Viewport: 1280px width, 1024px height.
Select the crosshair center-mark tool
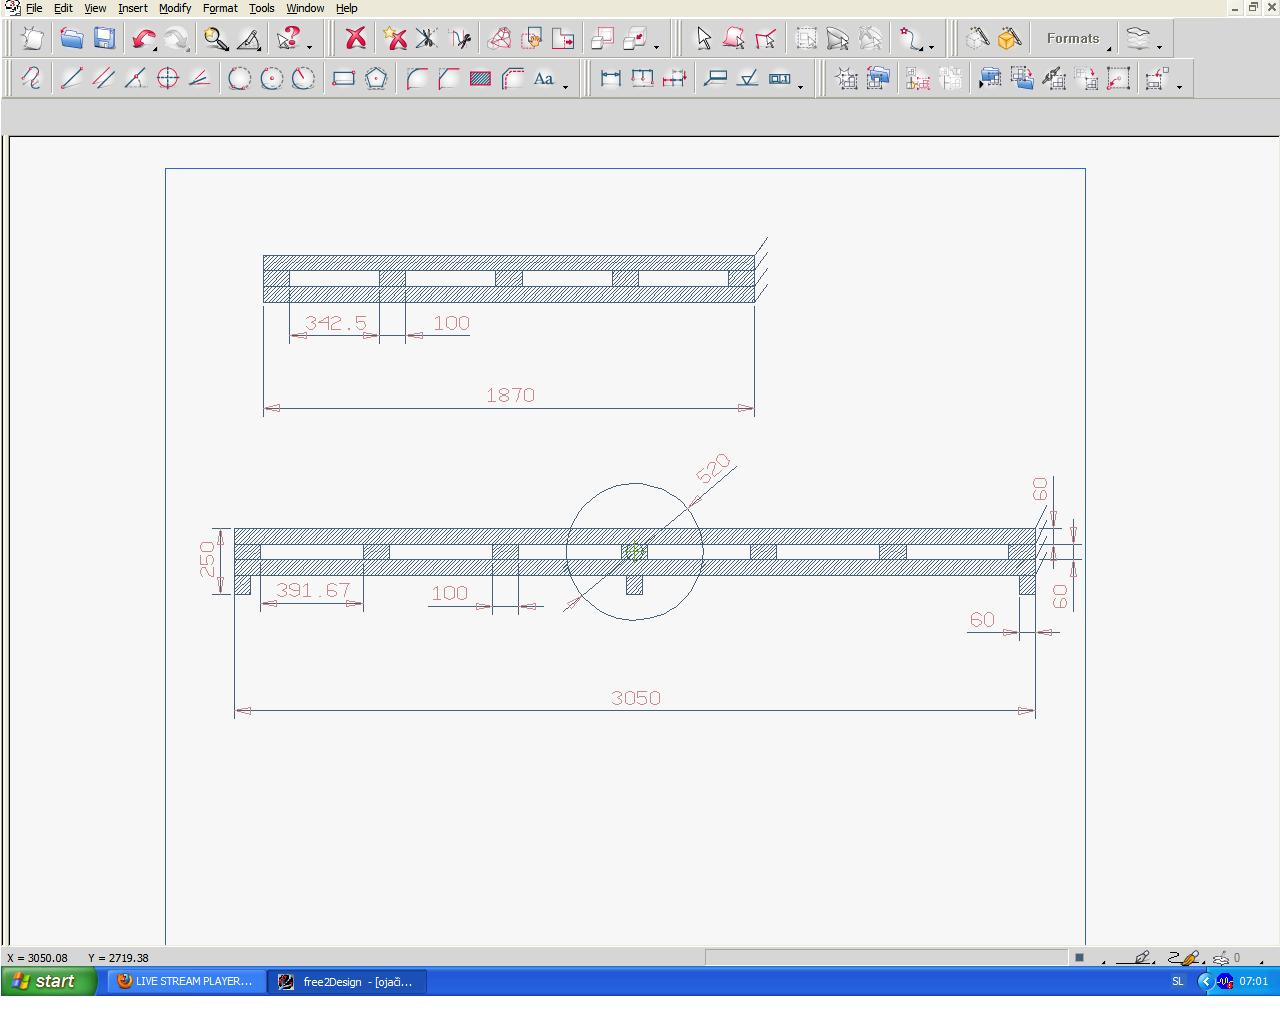coord(167,78)
